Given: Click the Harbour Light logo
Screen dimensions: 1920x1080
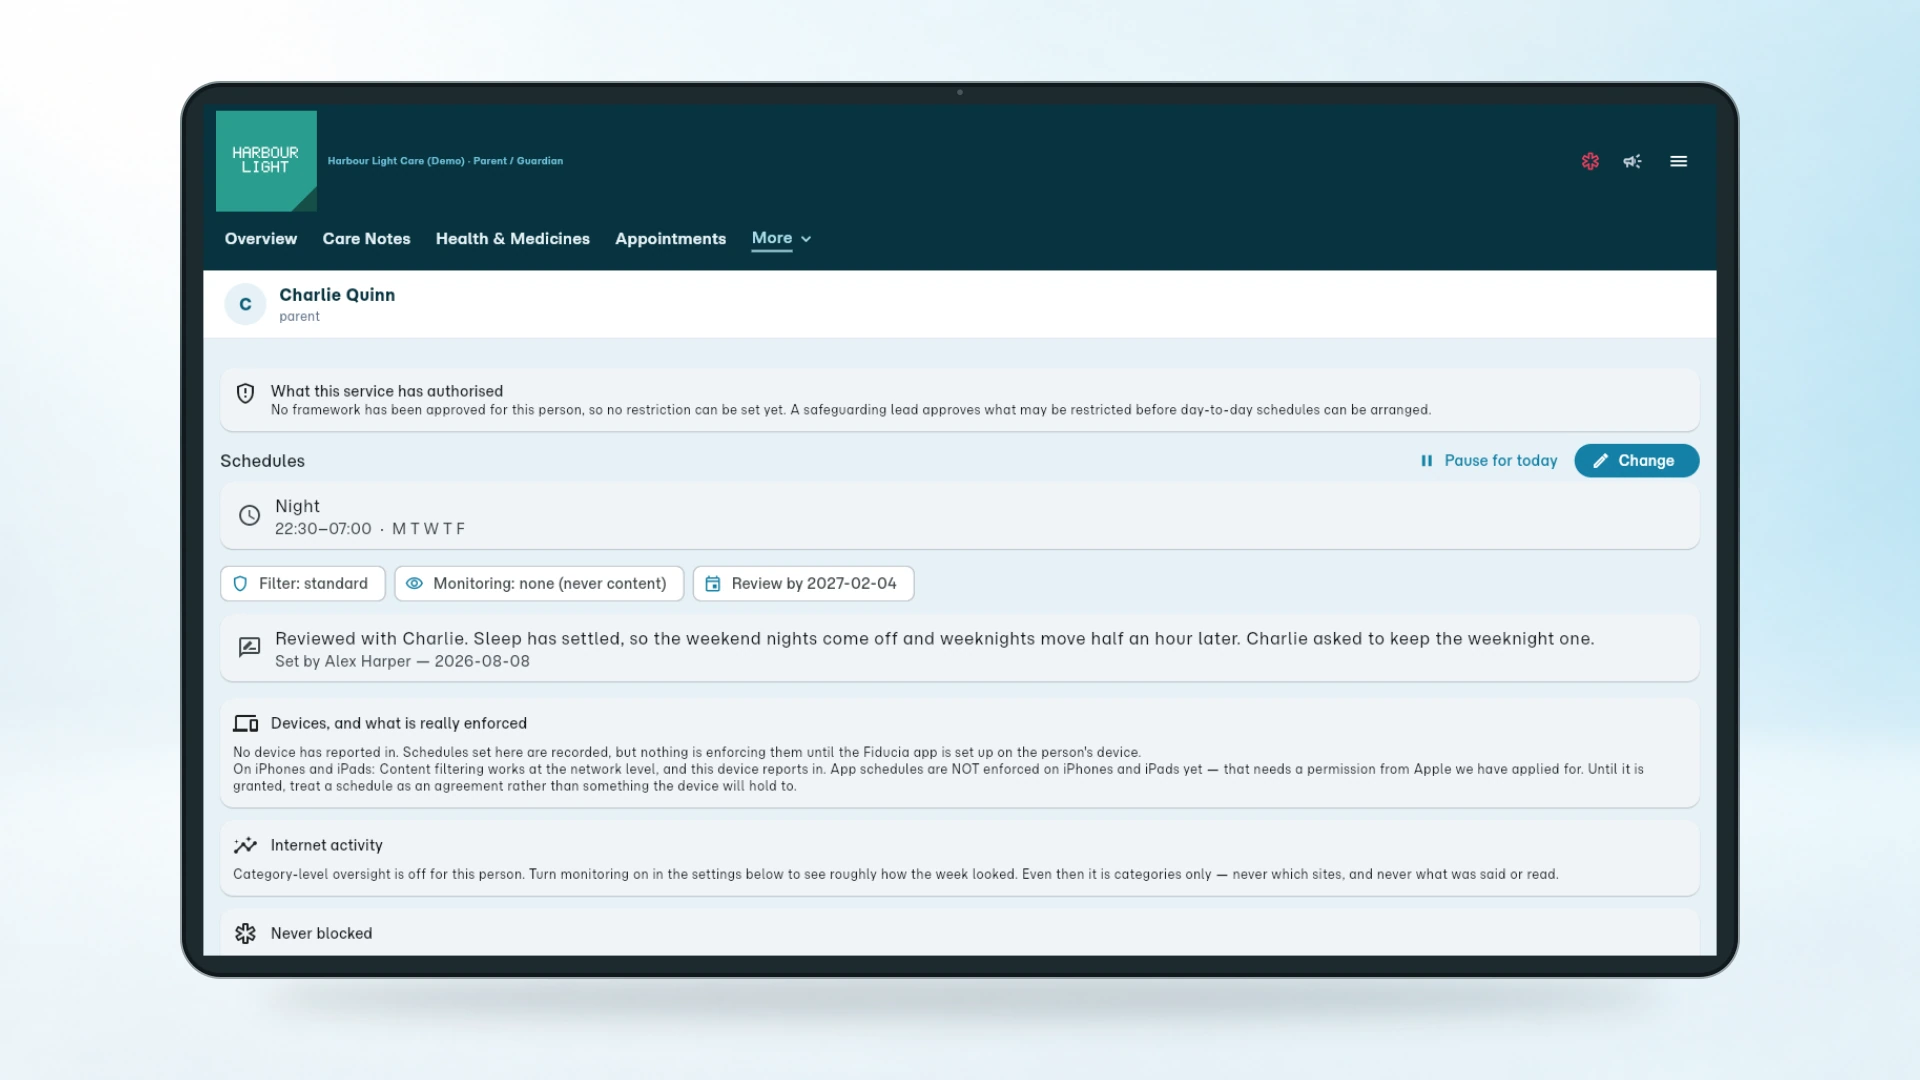Looking at the screenshot, I should click(266, 161).
